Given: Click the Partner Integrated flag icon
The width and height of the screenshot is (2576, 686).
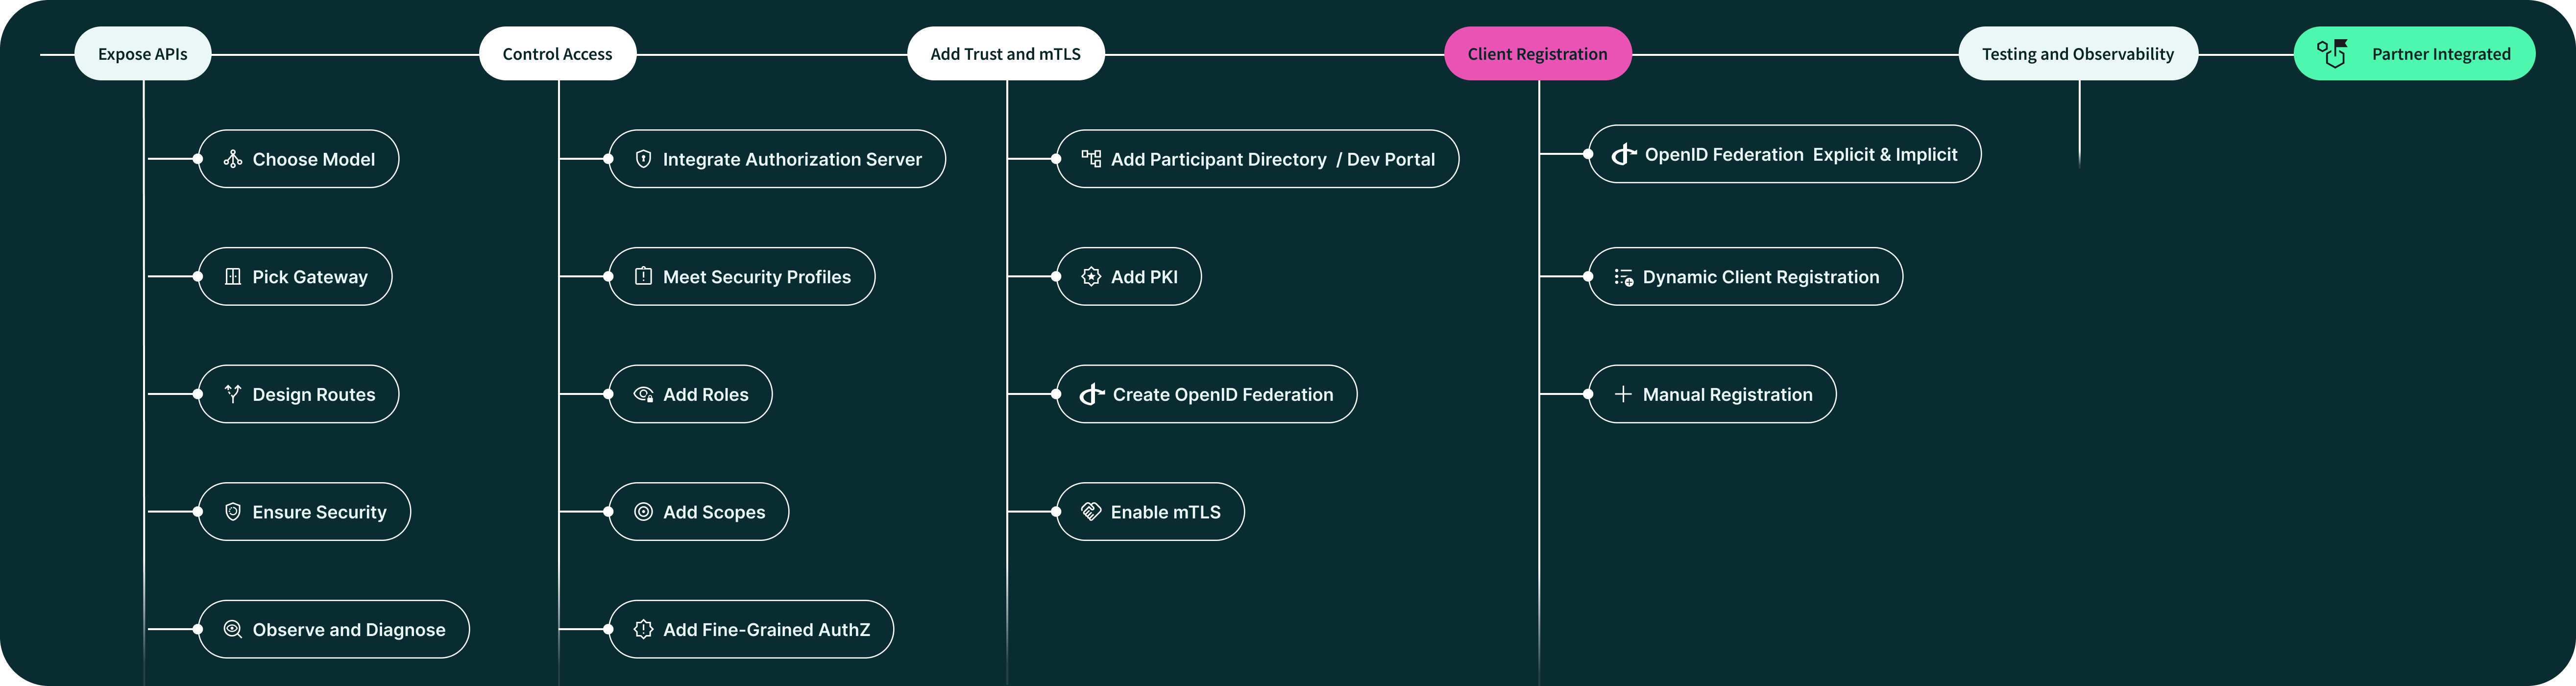Looking at the screenshot, I should point(2332,53).
